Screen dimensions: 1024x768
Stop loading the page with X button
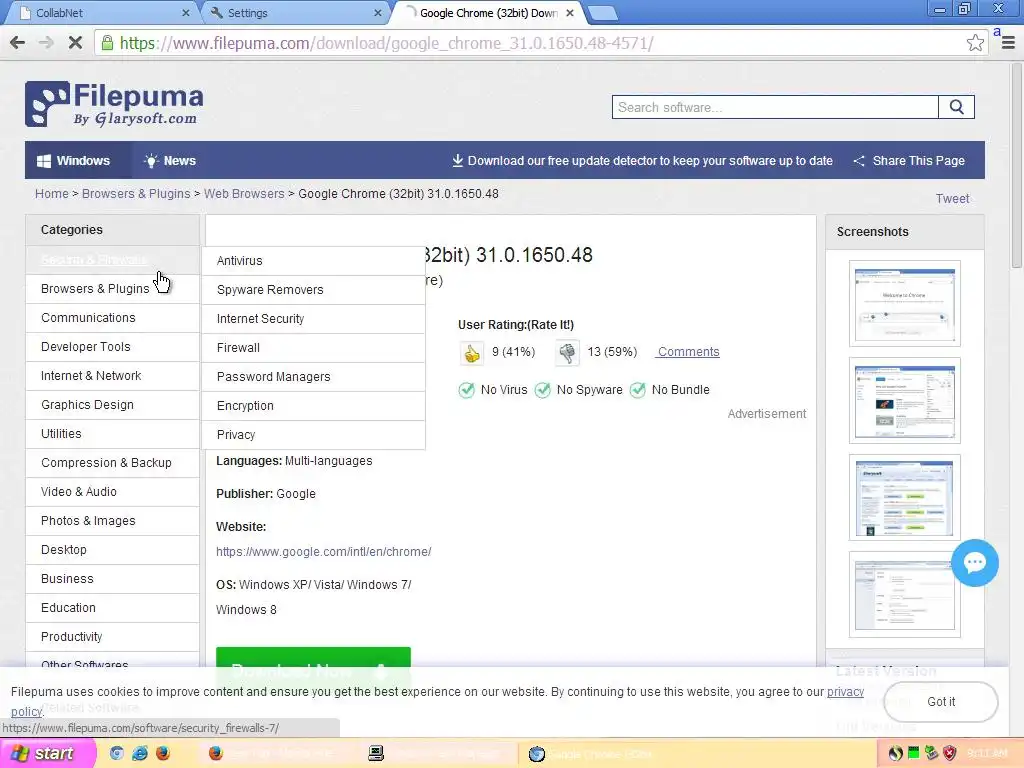(75, 43)
